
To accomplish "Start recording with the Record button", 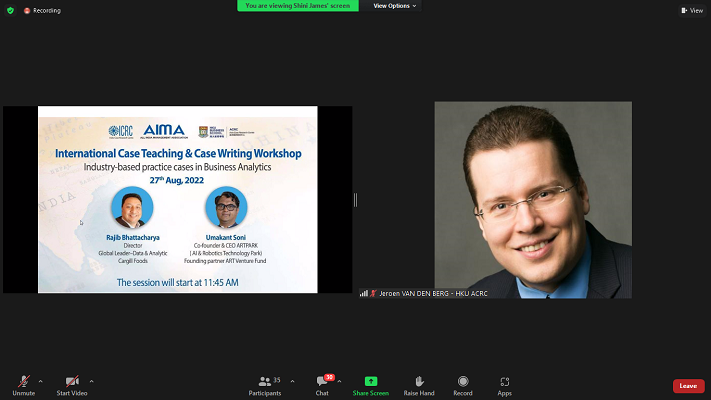I will (x=463, y=386).
